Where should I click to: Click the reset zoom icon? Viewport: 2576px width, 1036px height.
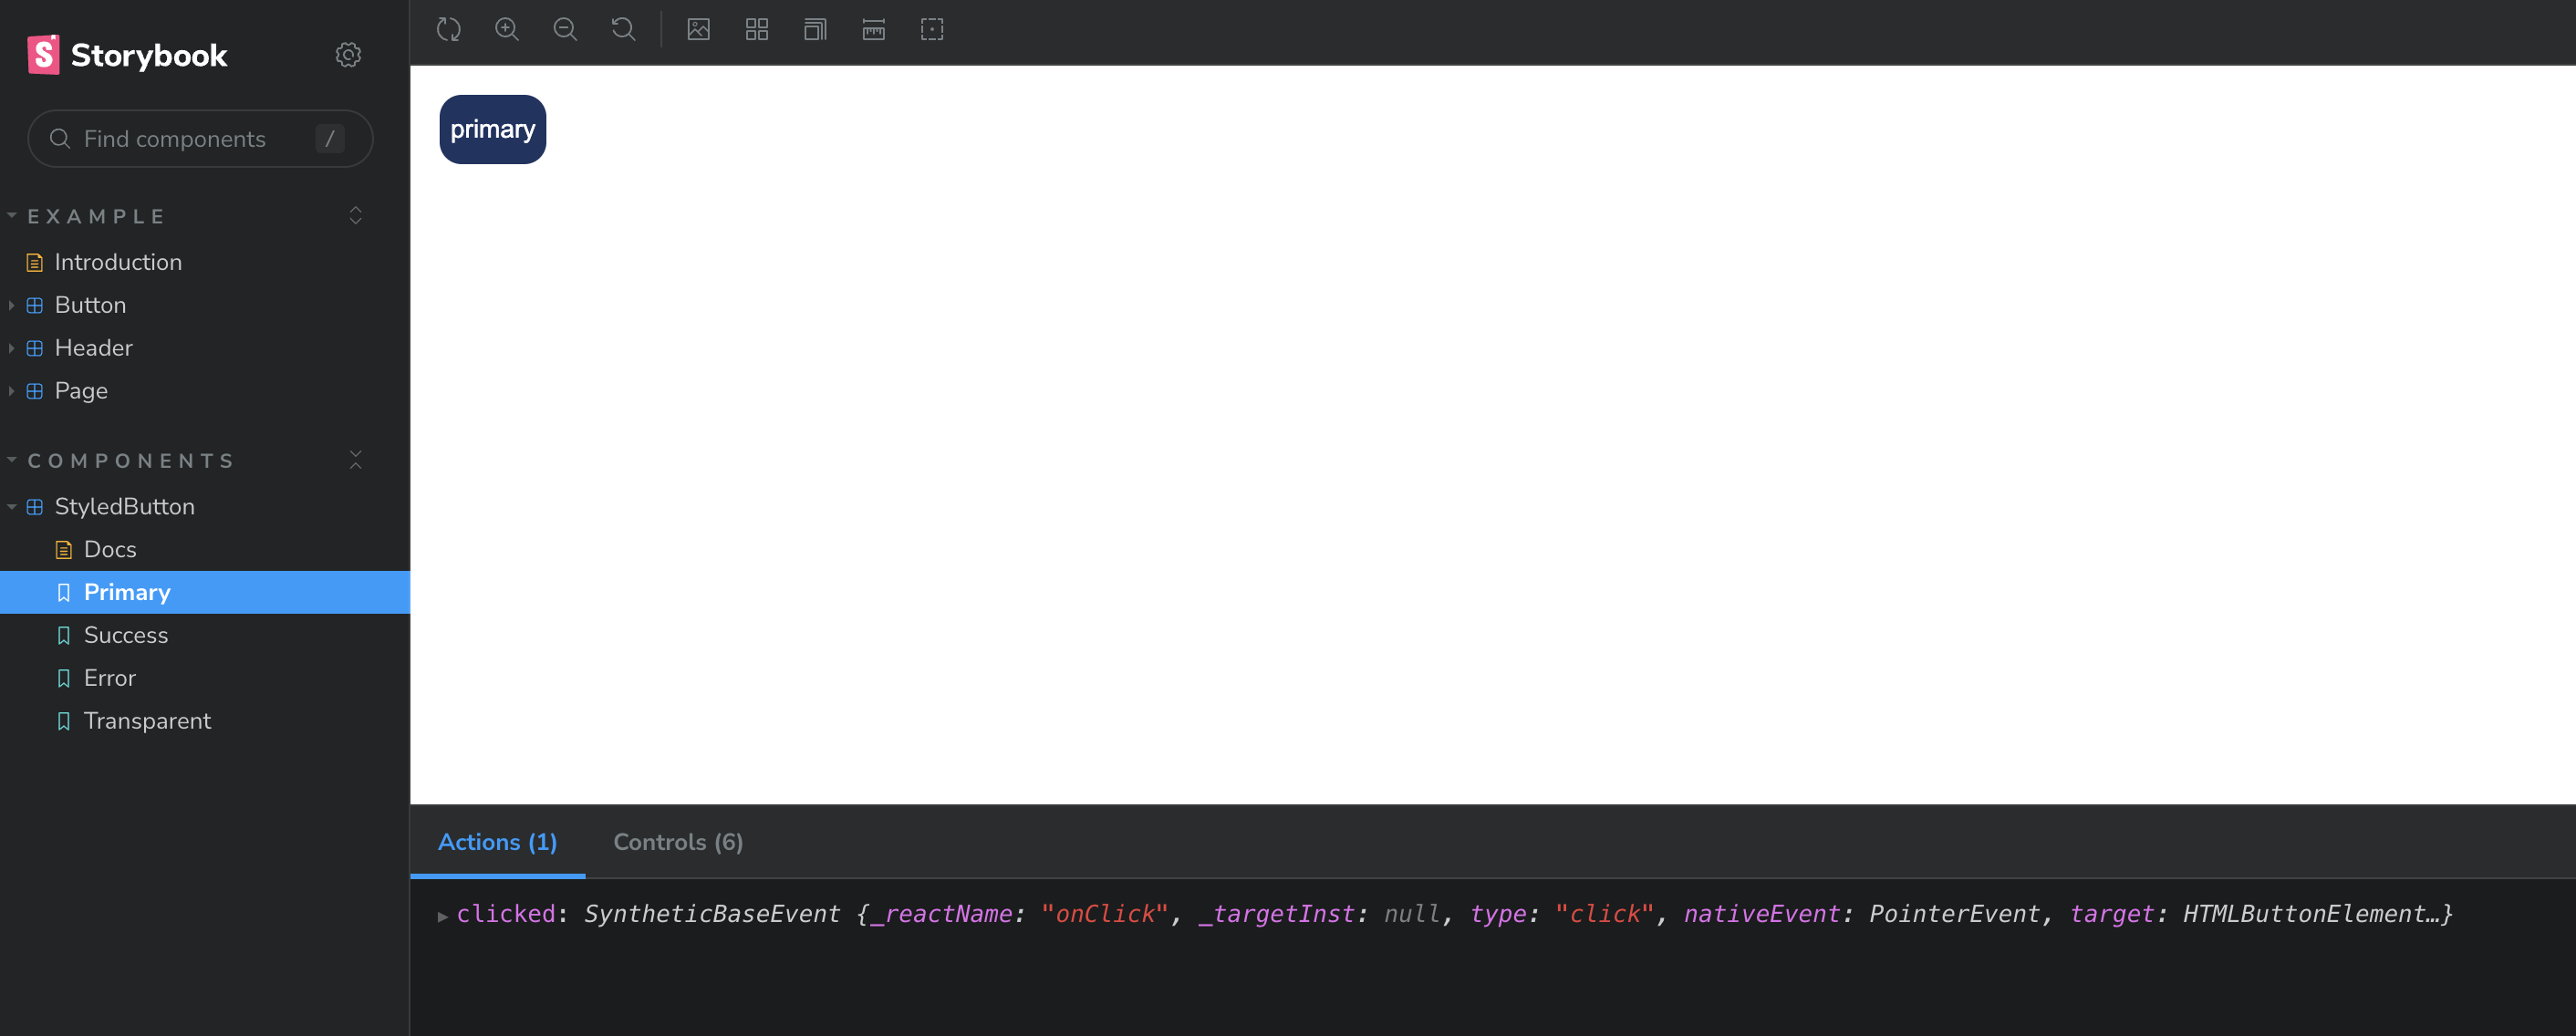[x=623, y=30]
